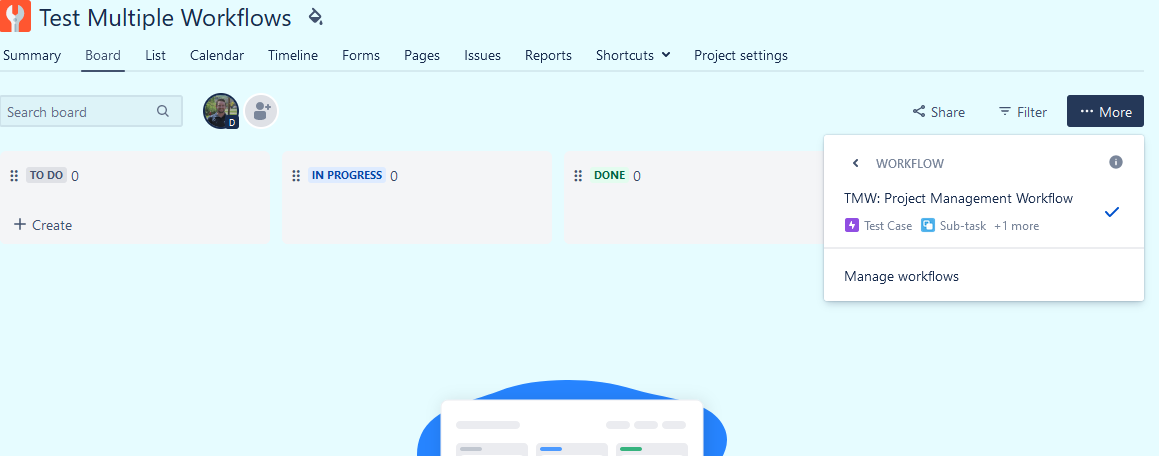Open the Reports tab
This screenshot has width=1159, height=456.
[x=548, y=55]
